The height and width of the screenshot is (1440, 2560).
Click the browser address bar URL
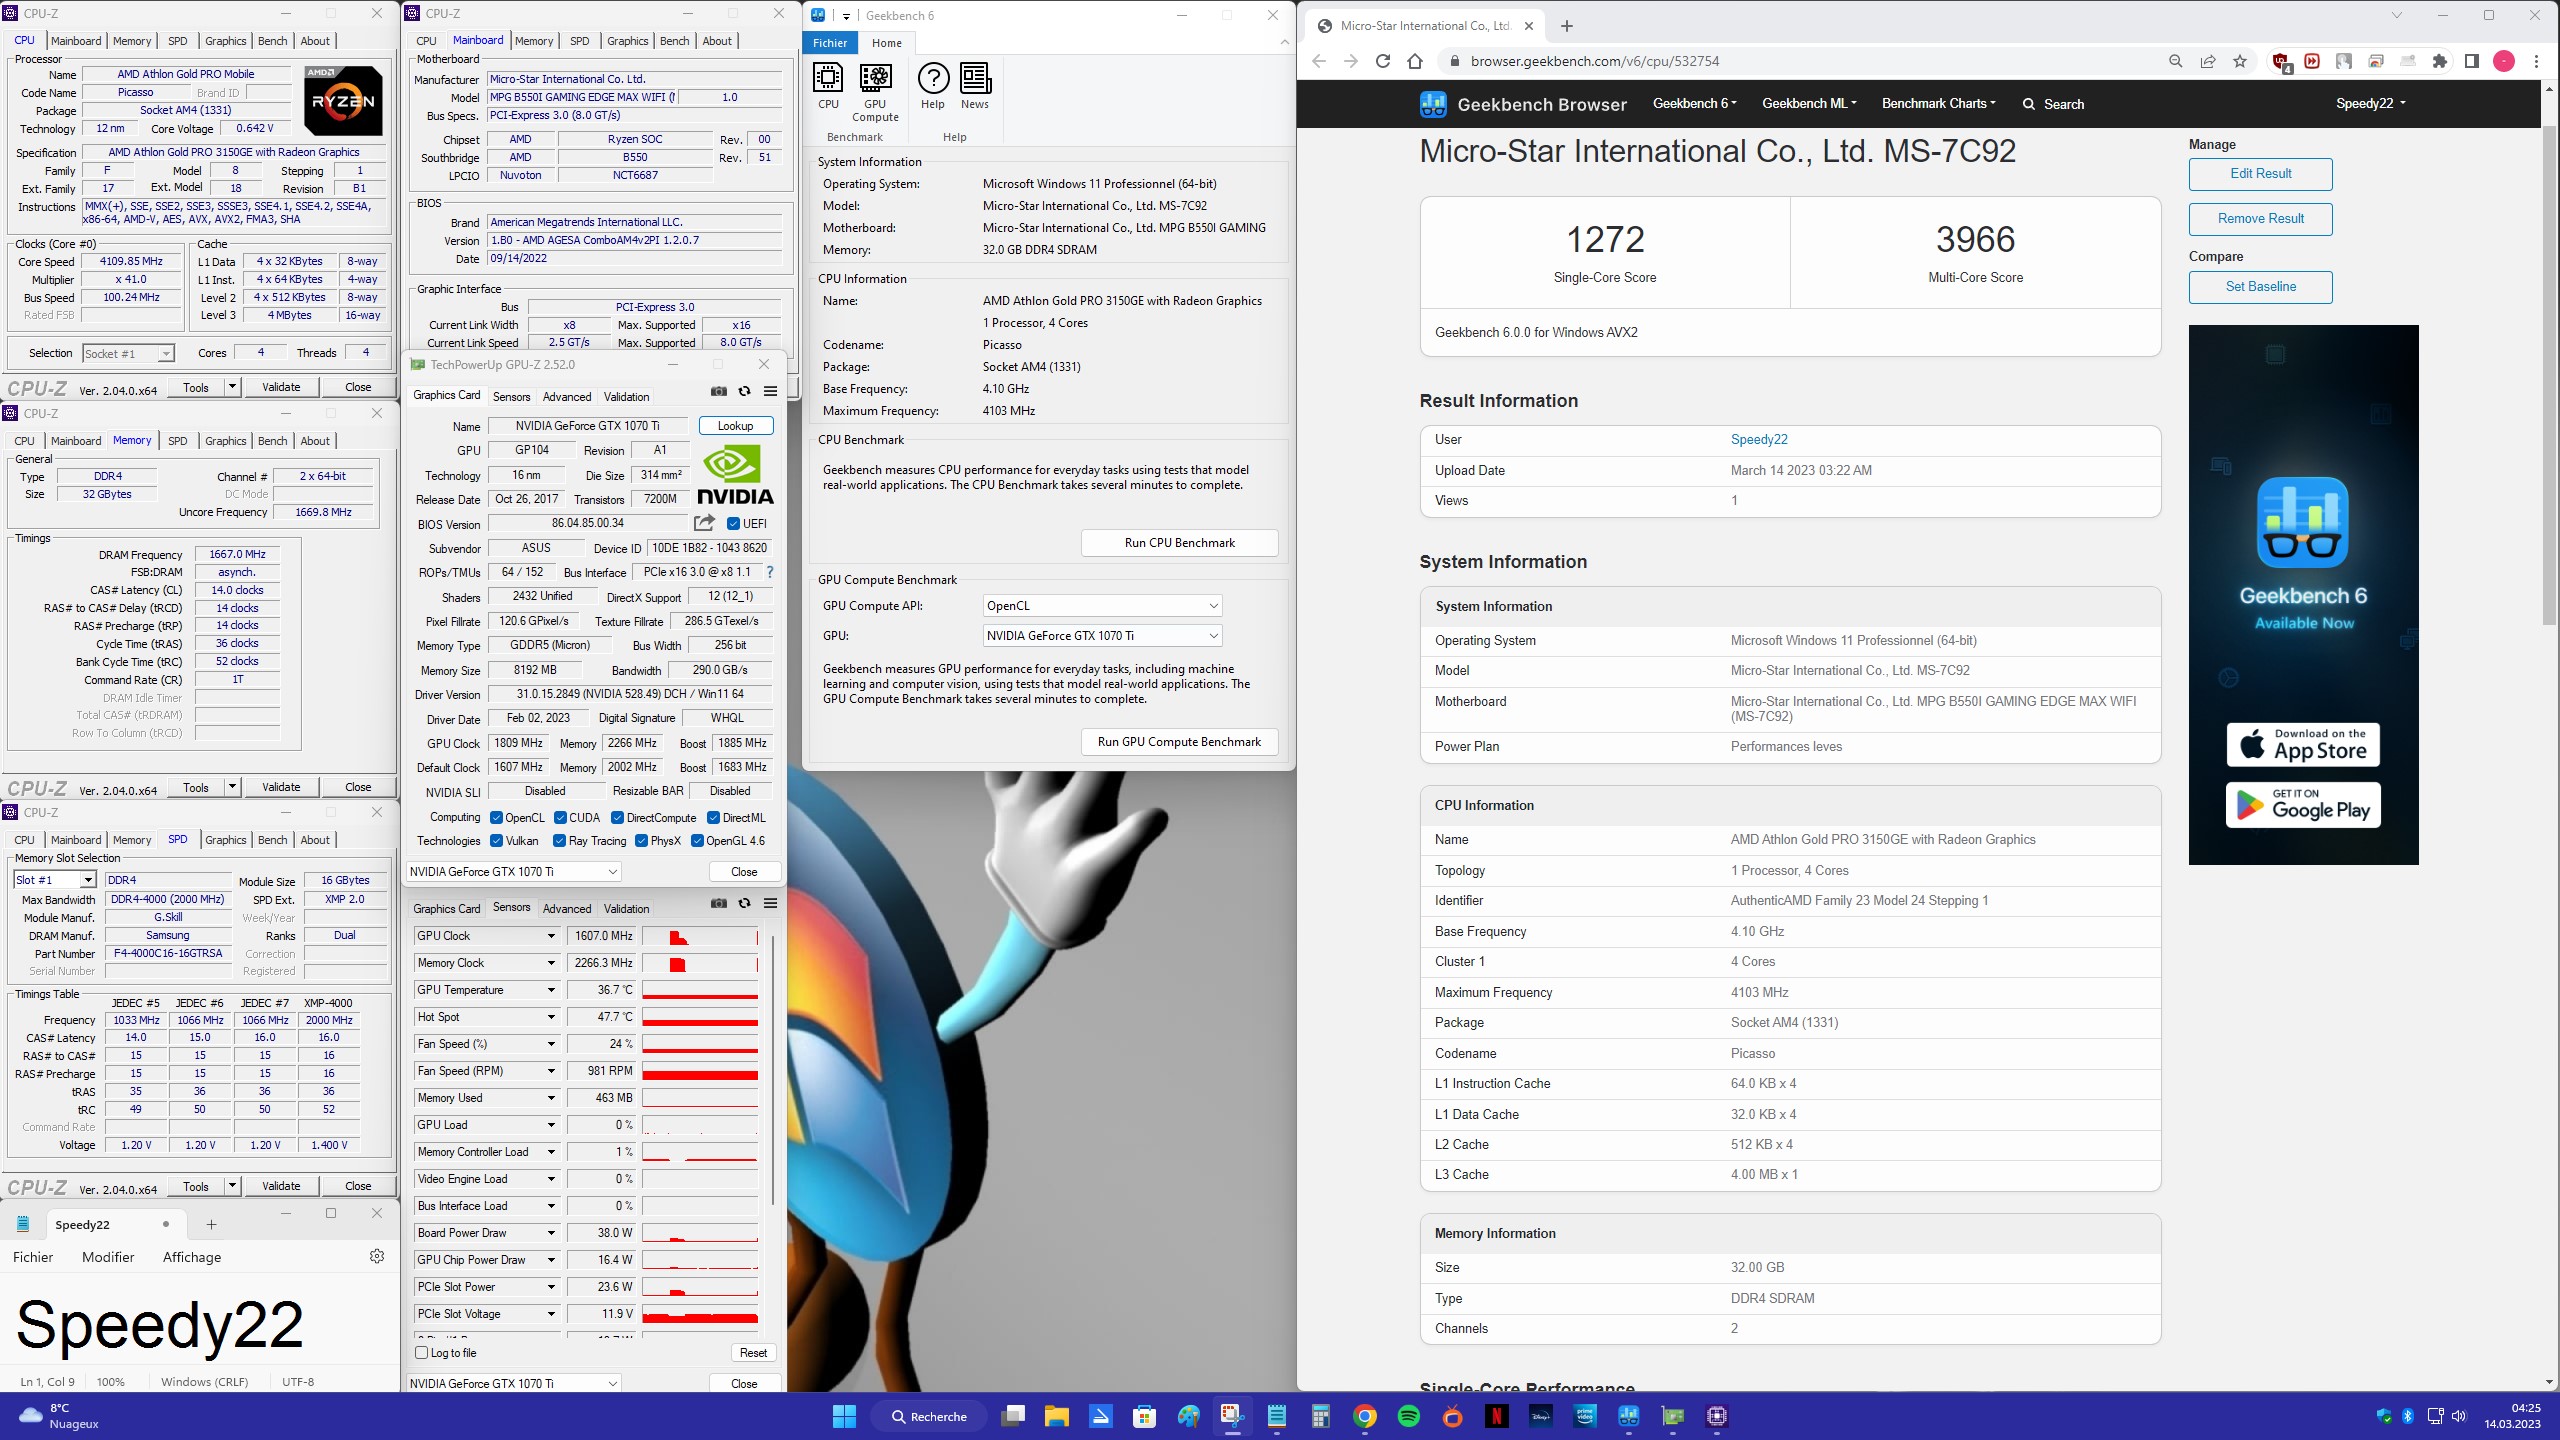[1594, 61]
